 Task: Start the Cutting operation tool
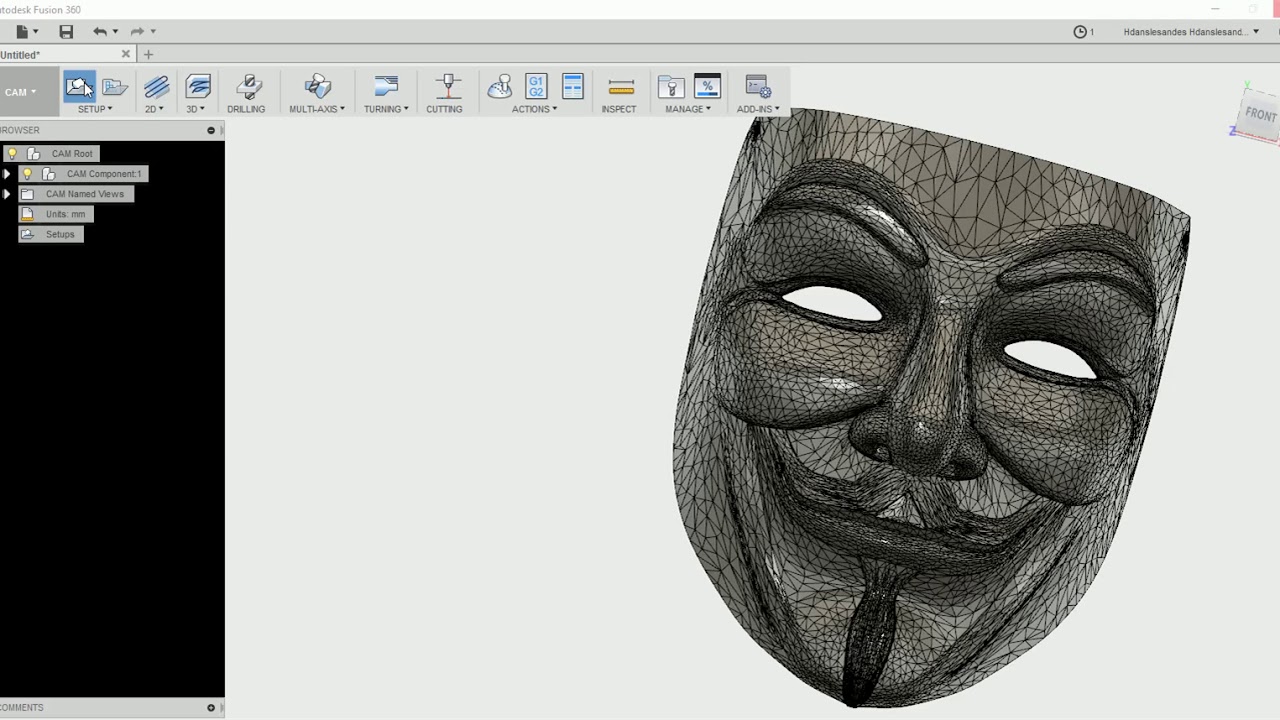click(447, 87)
